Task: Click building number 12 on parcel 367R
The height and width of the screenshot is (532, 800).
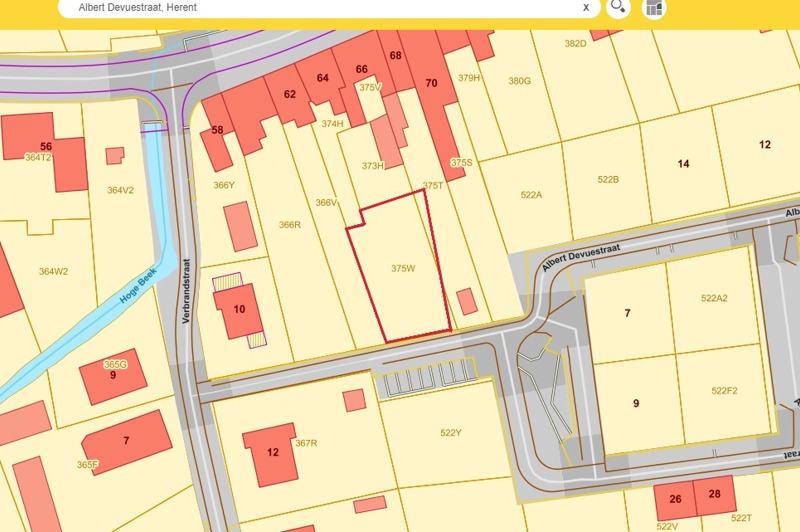Action: pyautogui.click(x=272, y=452)
